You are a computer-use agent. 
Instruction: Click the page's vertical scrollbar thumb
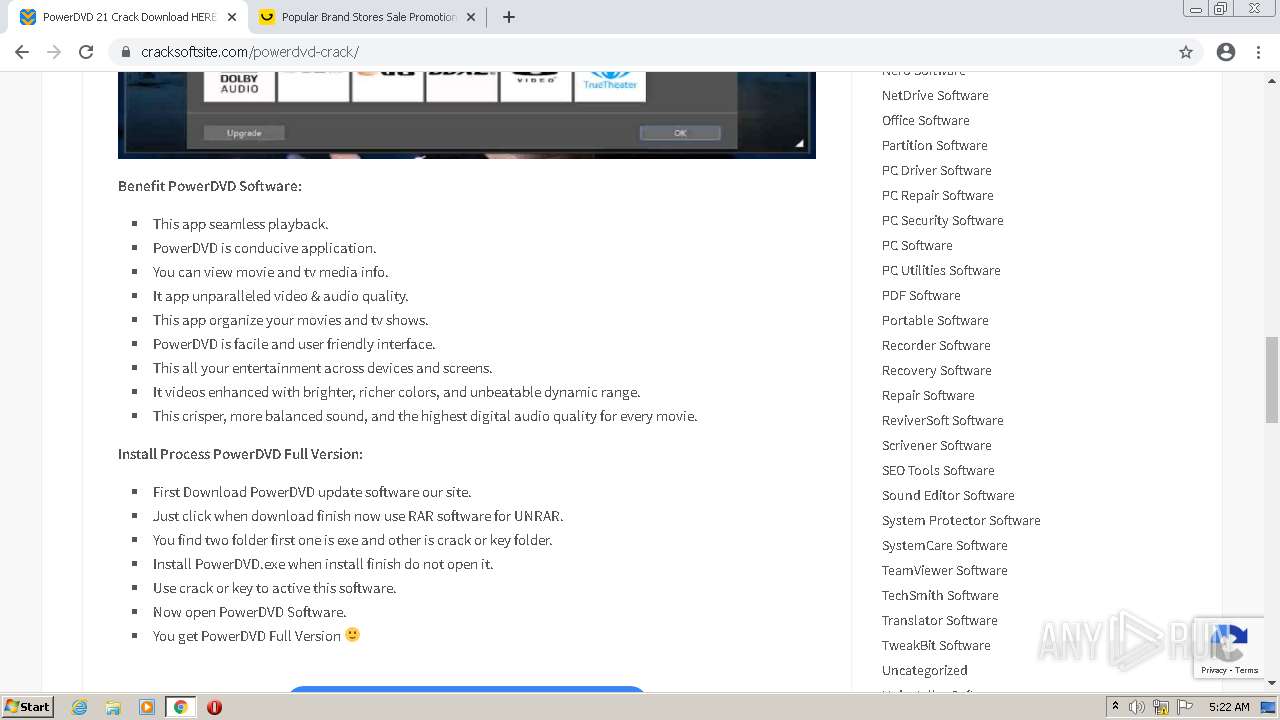(1272, 380)
